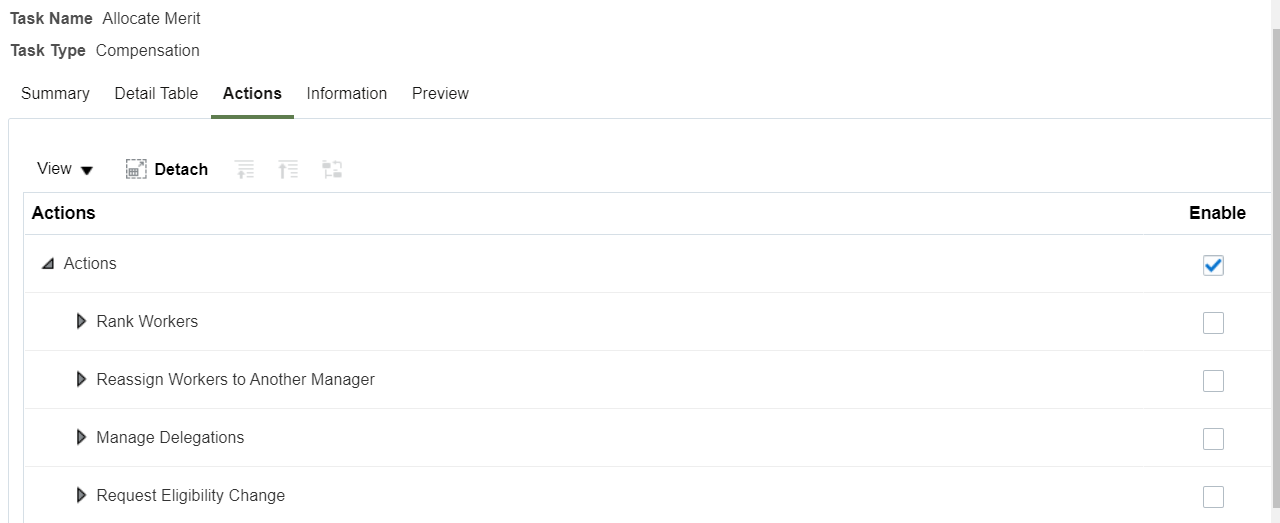Select the Preview tab

(x=440, y=94)
